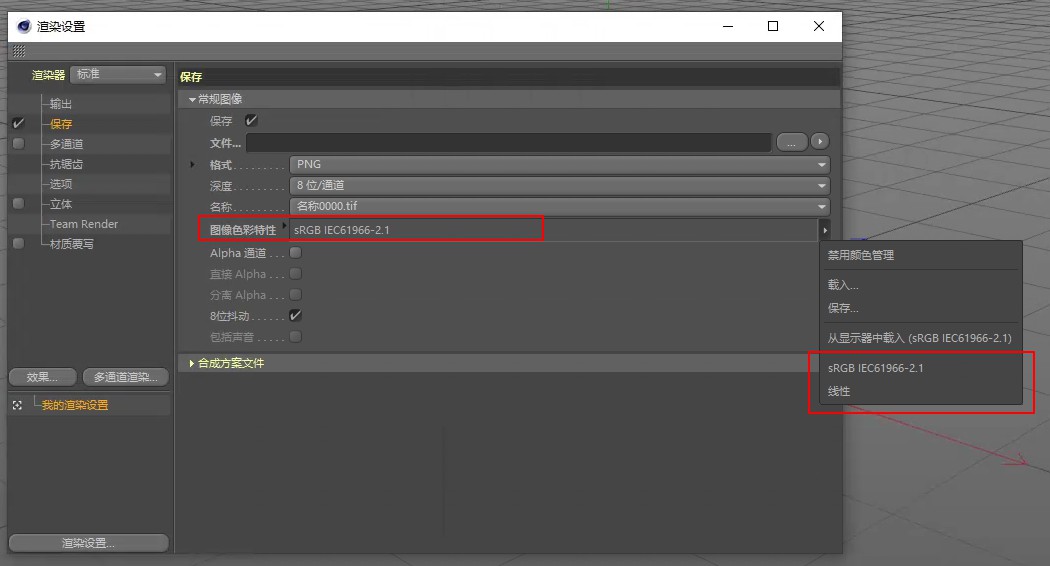Enable the 材质覆写 checkbox in tree
Image resolution: width=1050 pixels, height=566 pixels.
(x=19, y=244)
